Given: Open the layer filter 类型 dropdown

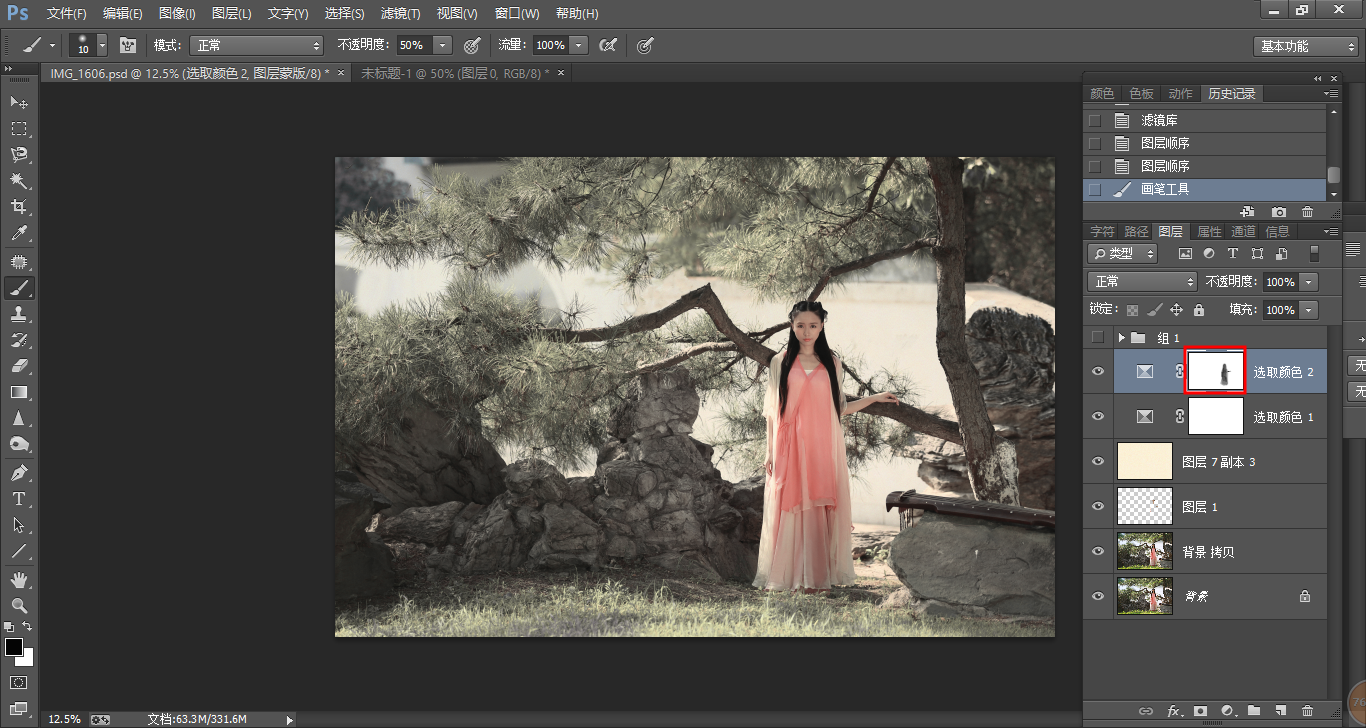Looking at the screenshot, I should tap(1123, 254).
